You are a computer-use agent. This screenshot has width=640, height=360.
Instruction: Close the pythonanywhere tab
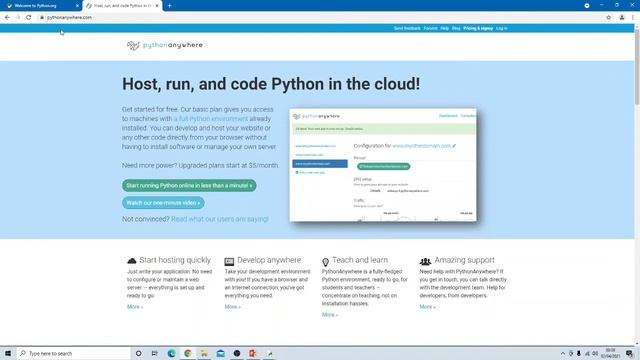pyautogui.click(x=157, y=6)
